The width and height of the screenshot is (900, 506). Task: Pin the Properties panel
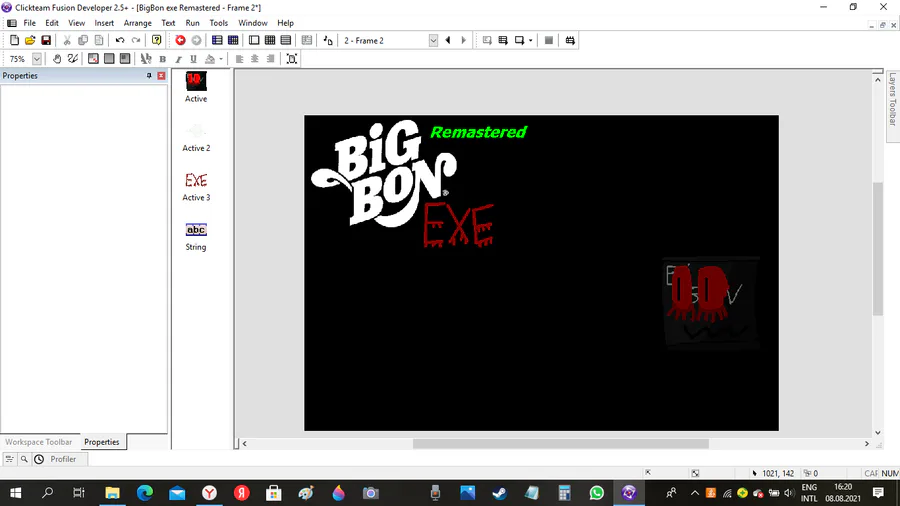[149, 76]
